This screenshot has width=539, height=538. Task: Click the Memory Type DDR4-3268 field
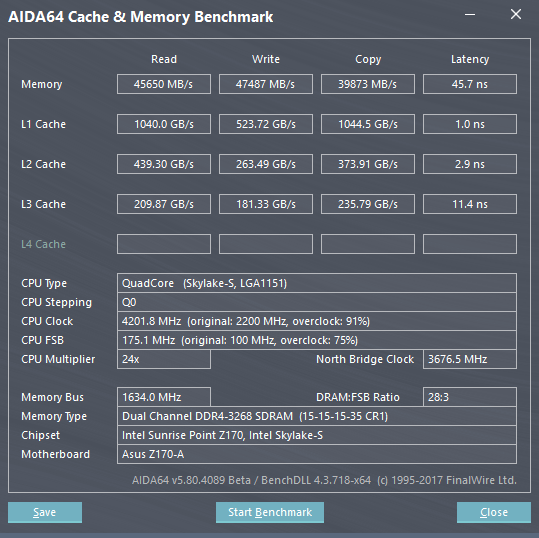317,416
